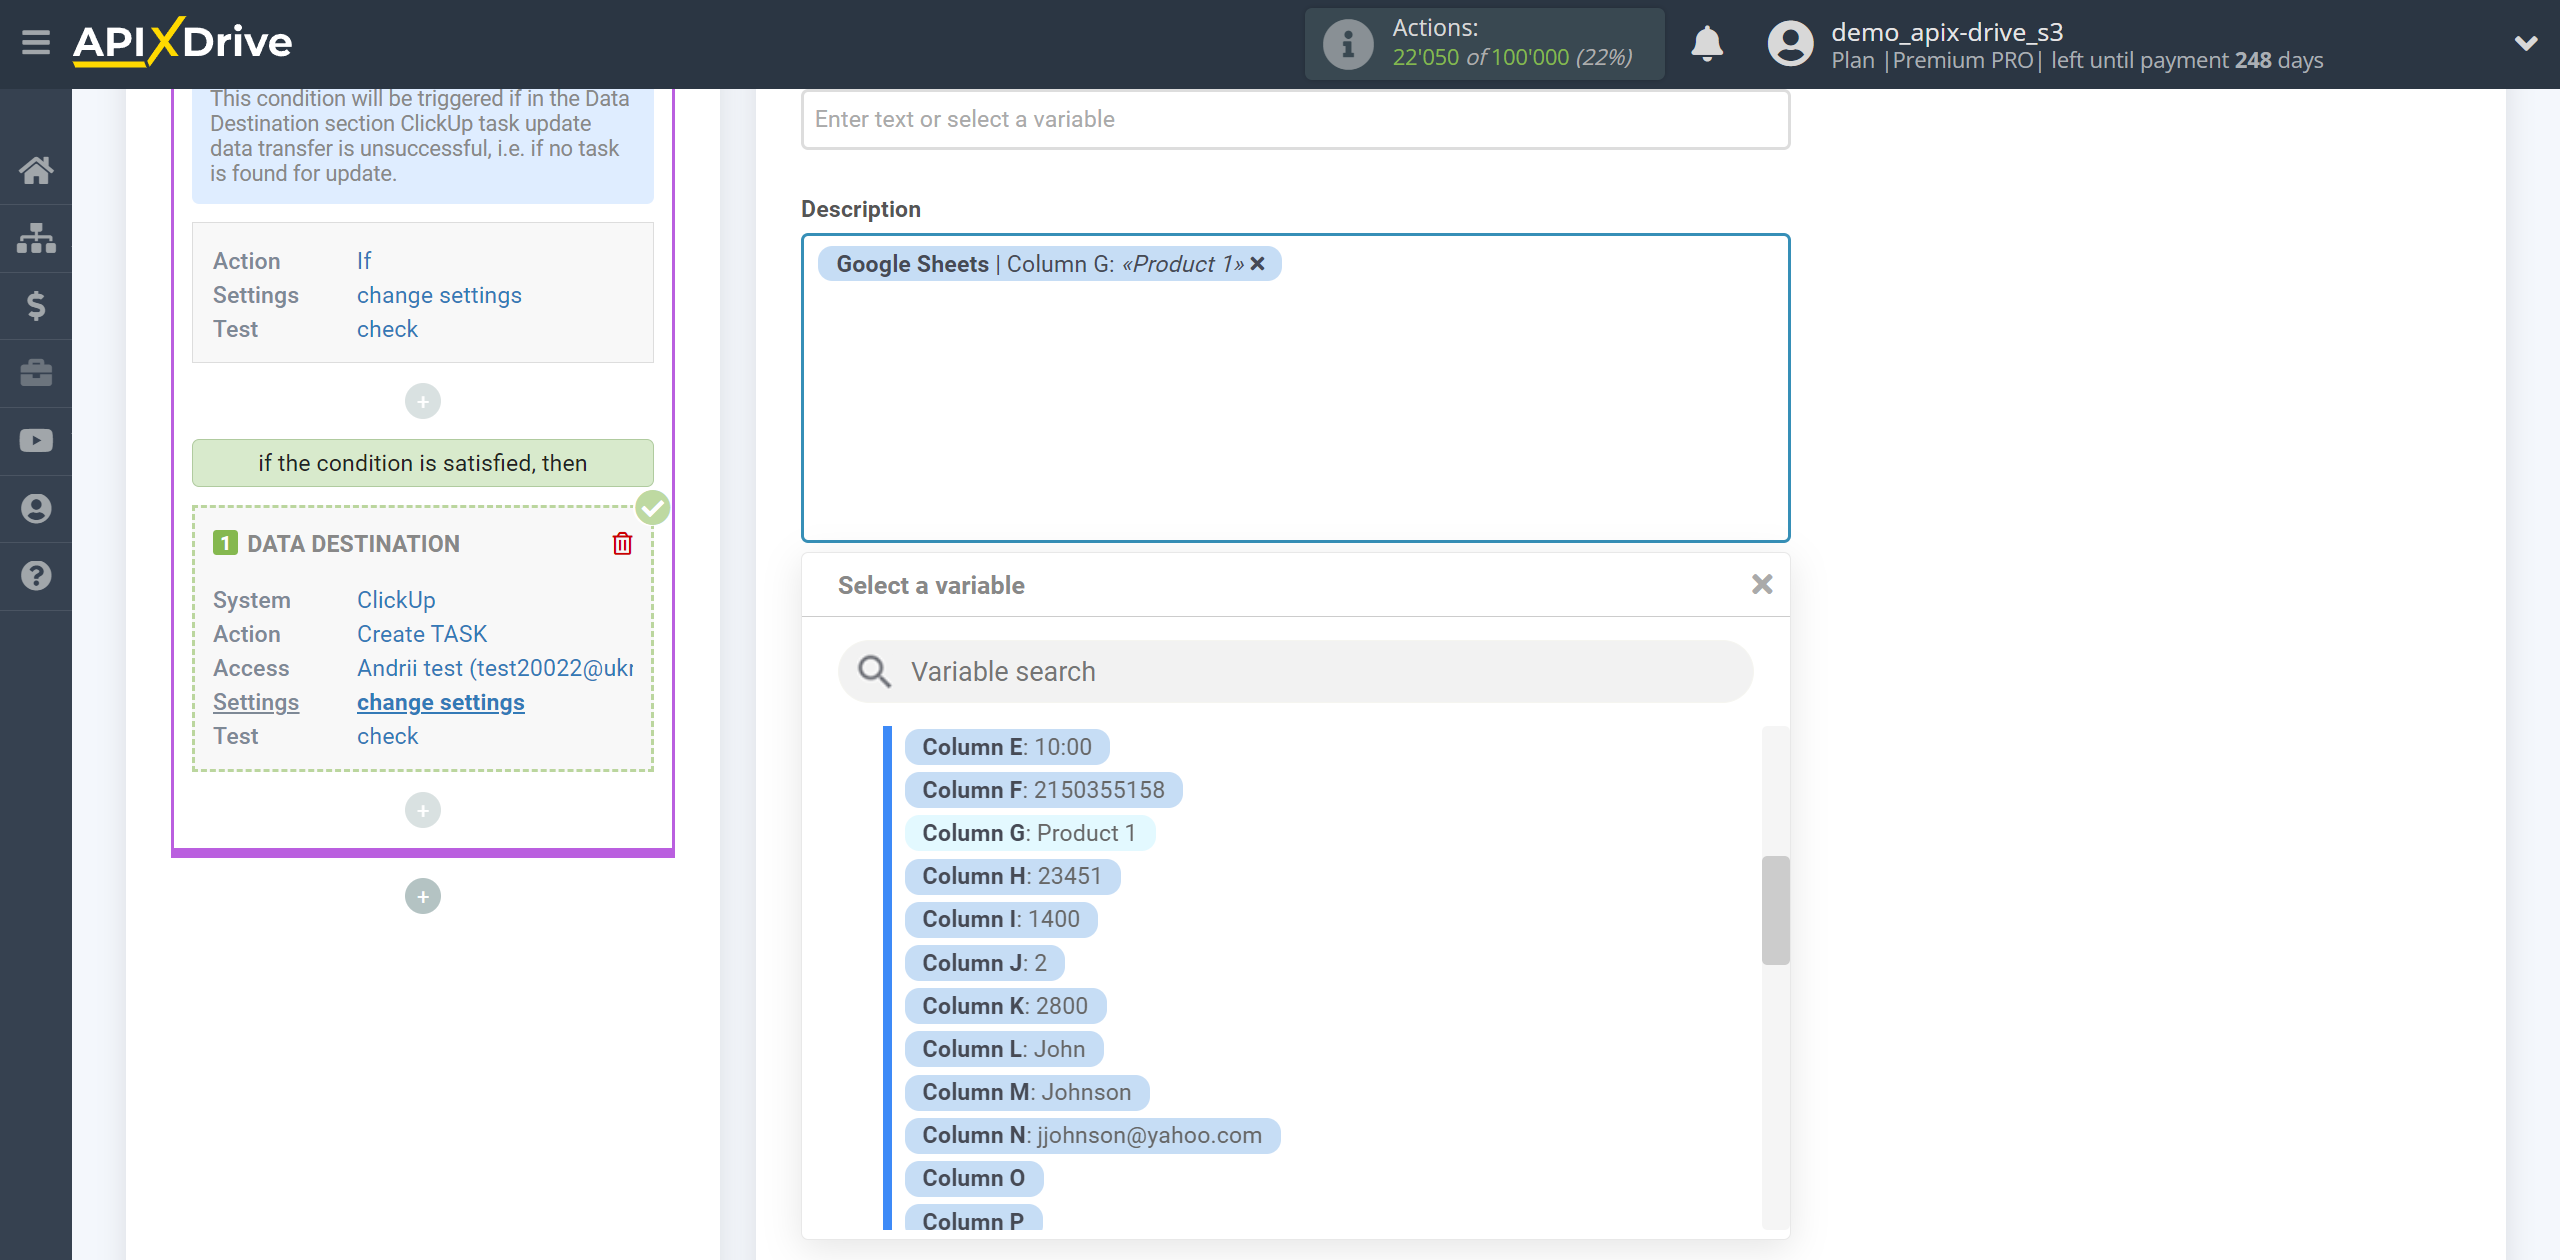
Task: Open the Create TASK action link
Action: [x=422, y=634]
